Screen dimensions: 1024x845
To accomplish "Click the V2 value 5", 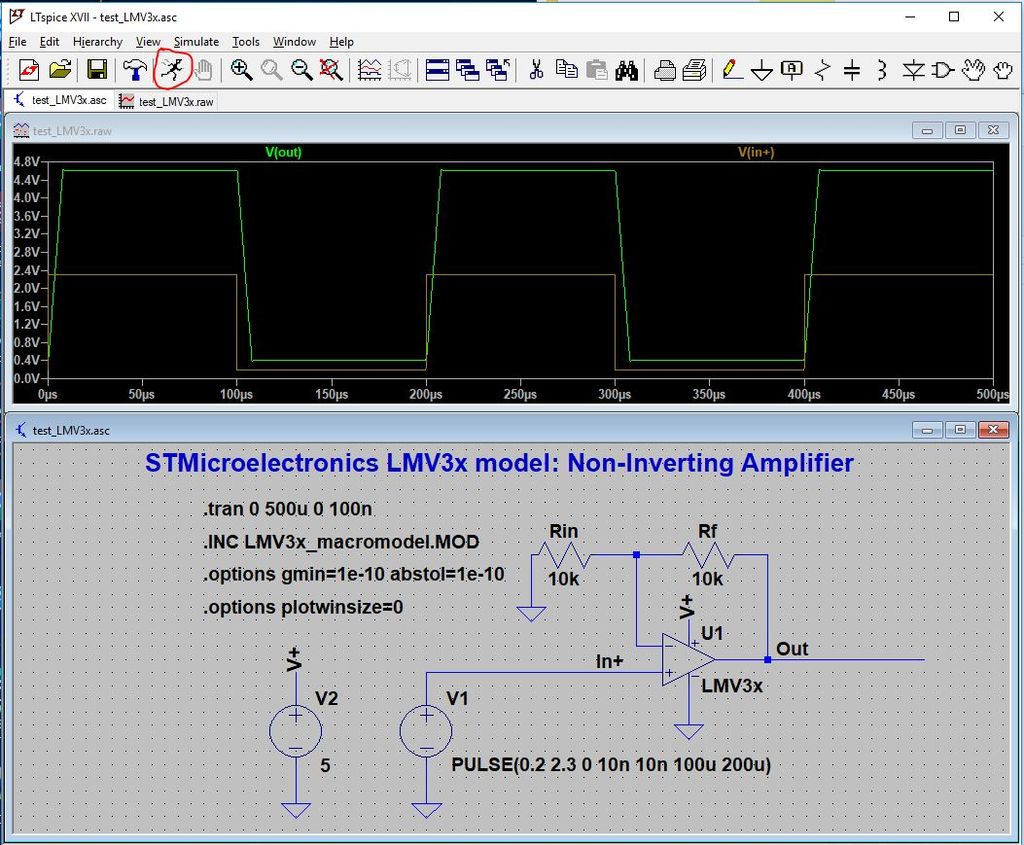I will tap(325, 765).
